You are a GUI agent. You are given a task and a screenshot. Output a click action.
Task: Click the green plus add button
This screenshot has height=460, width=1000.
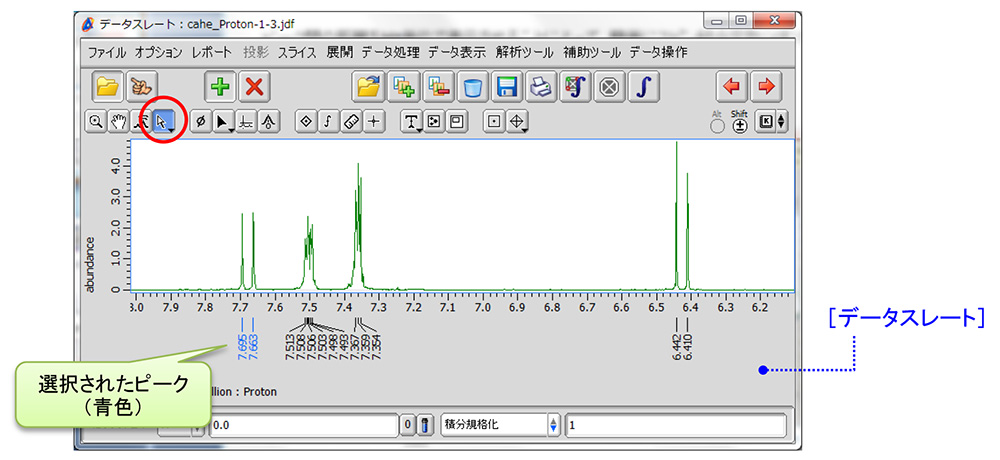(220, 87)
